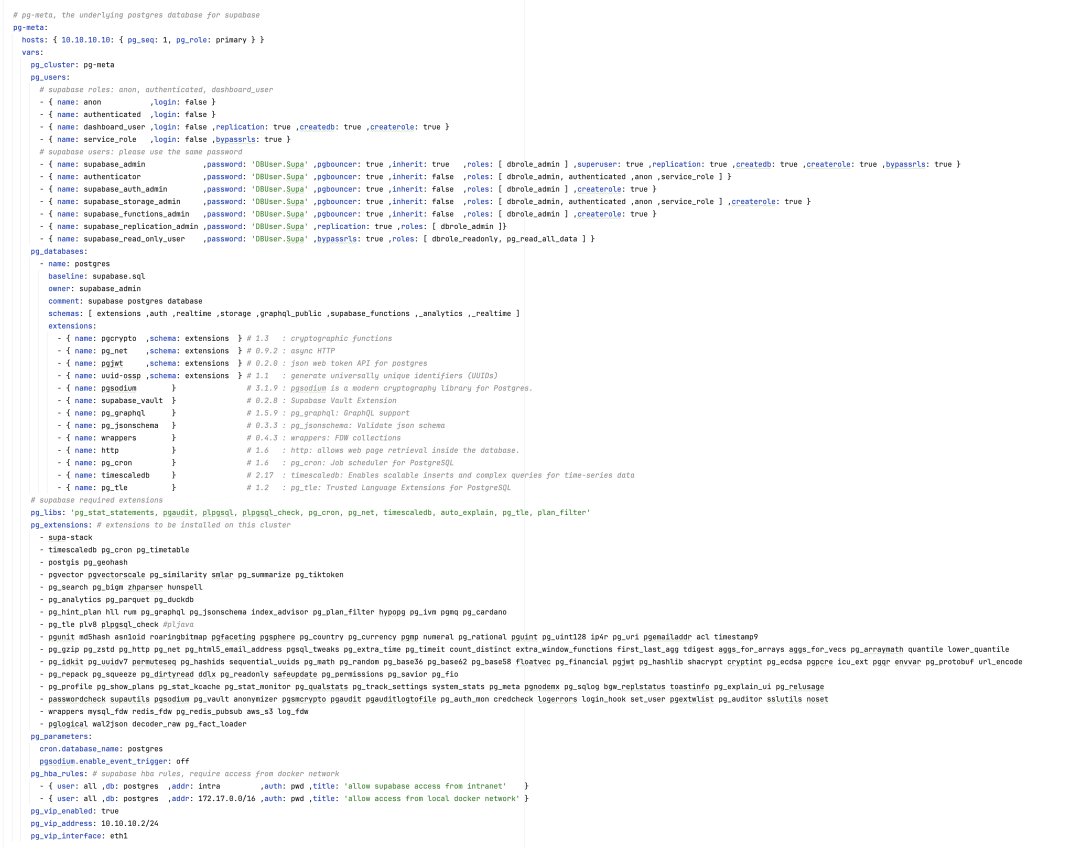Click the extension name "uuid-ossp"
This screenshot has width=1080, height=848.
coord(121,376)
